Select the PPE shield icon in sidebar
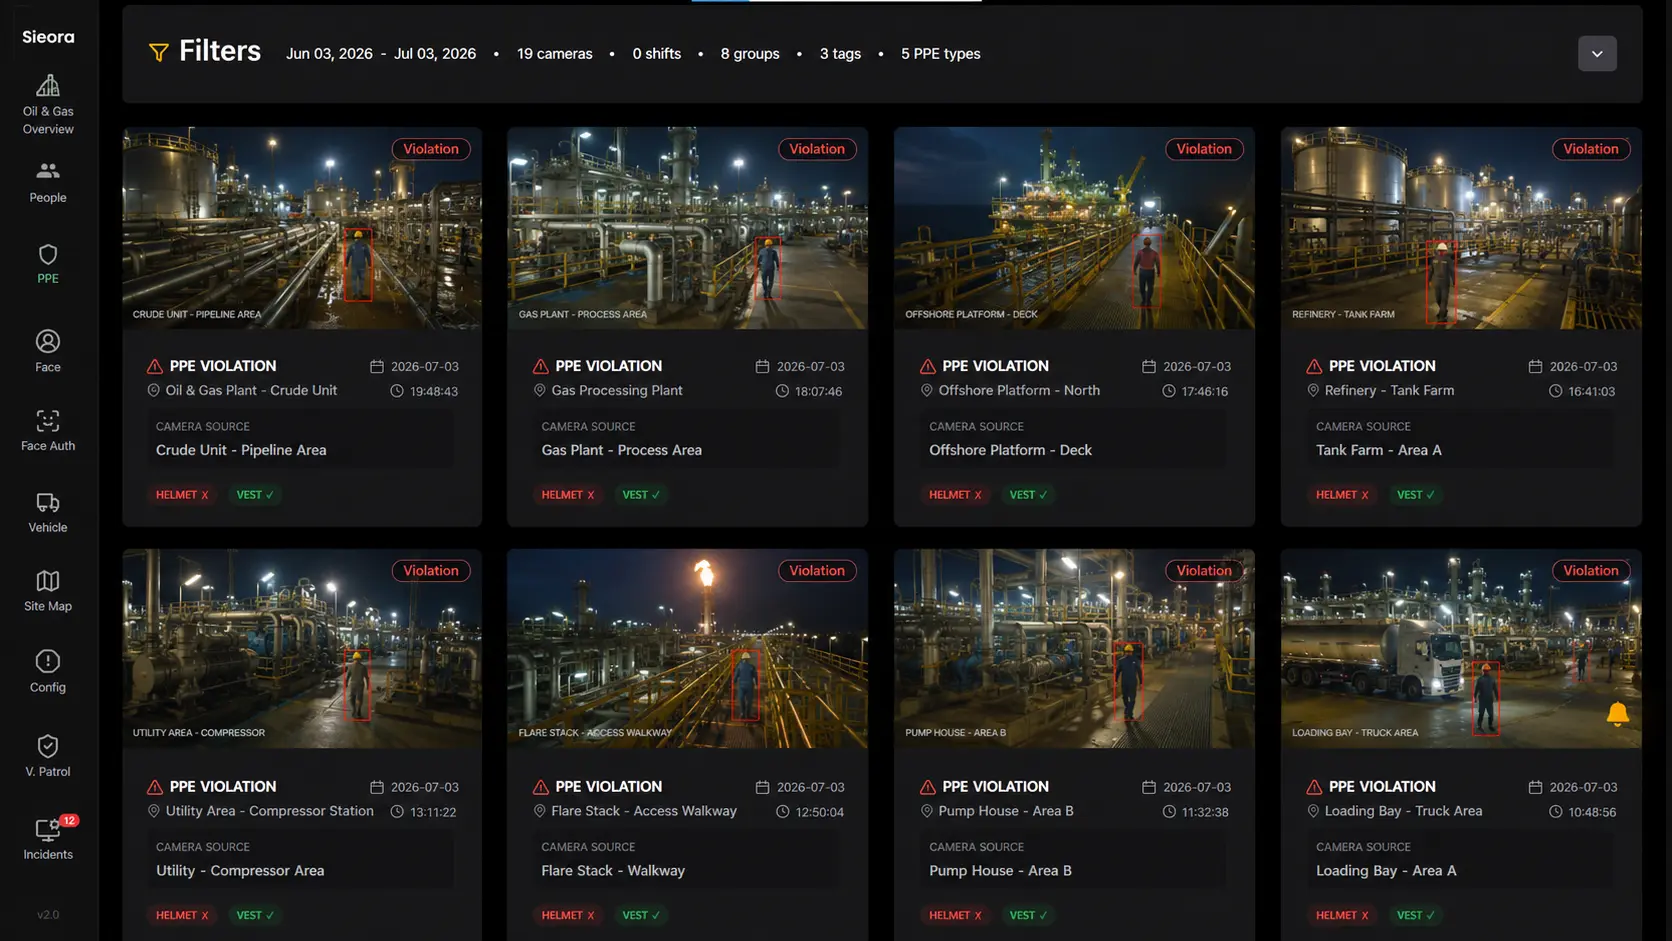Image resolution: width=1672 pixels, height=941 pixels. click(48, 255)
